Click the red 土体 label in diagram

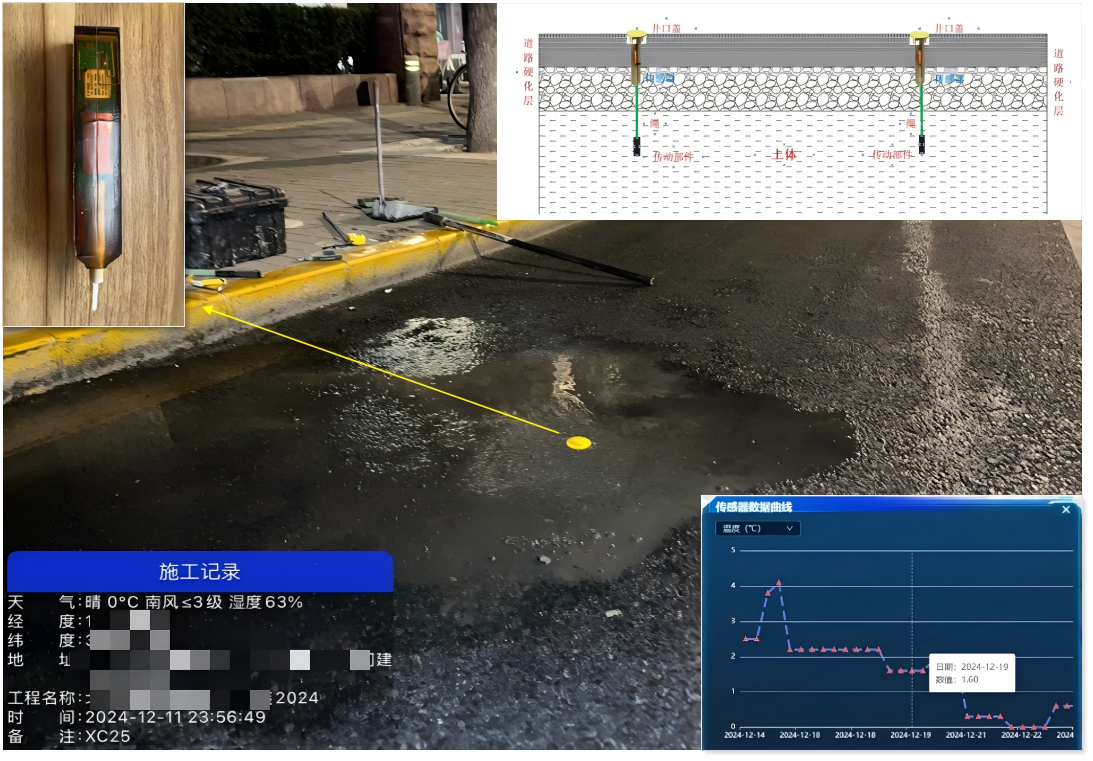point(784,155)
